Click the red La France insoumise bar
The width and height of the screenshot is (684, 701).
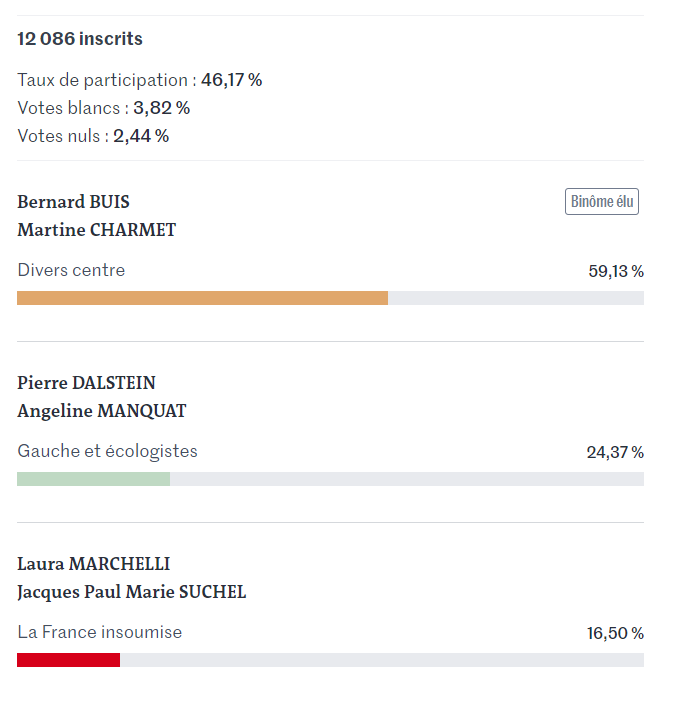(x=68, y=660)
